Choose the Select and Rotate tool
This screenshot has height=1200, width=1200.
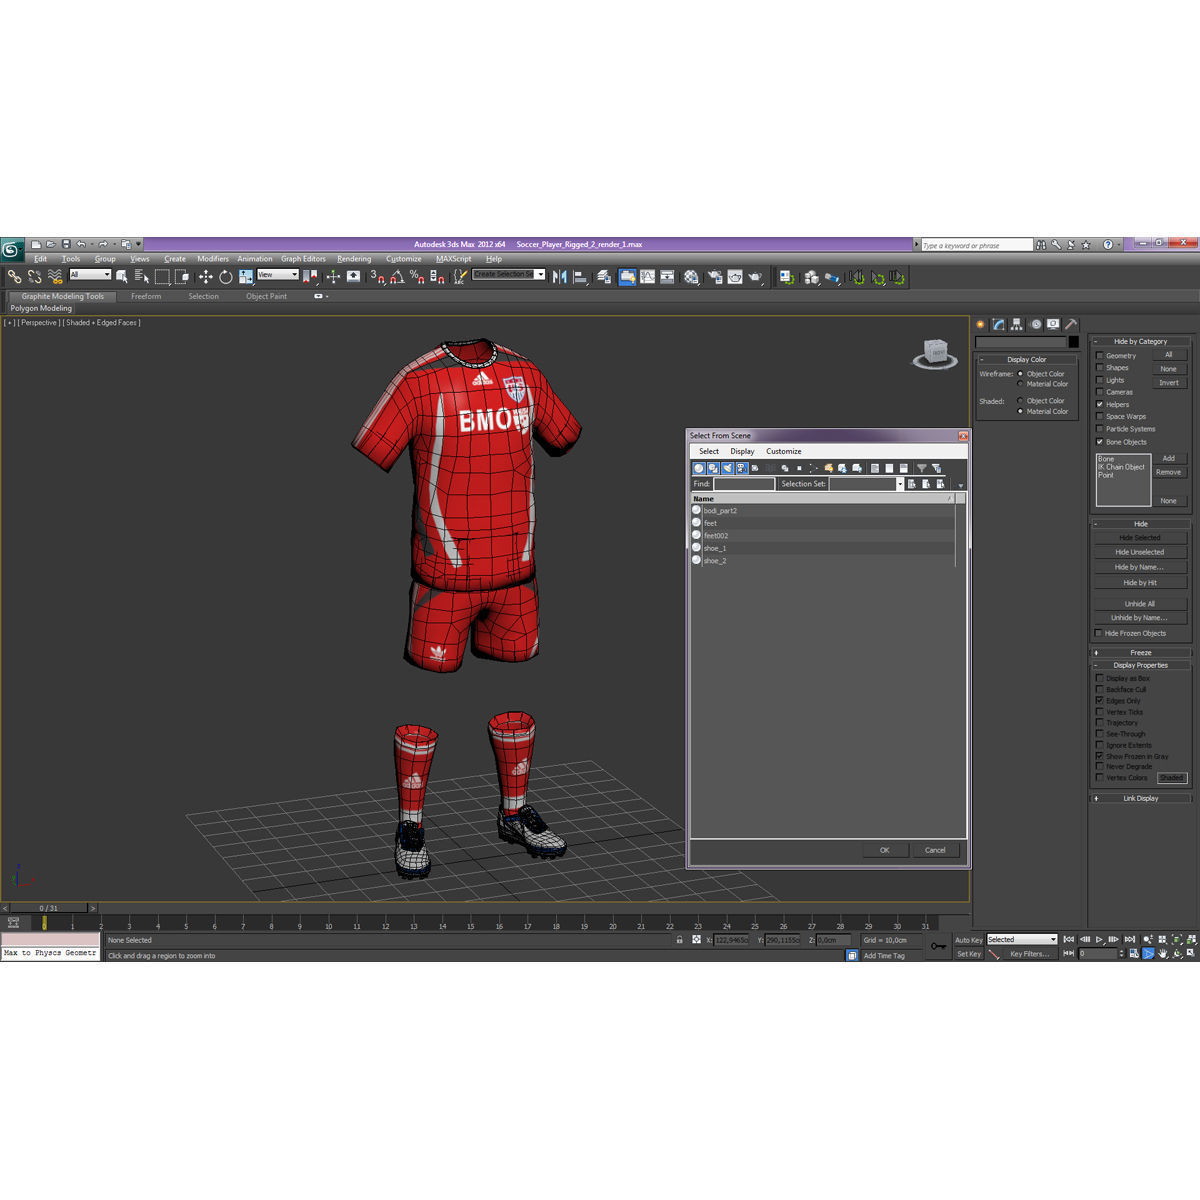pos(226,277)
